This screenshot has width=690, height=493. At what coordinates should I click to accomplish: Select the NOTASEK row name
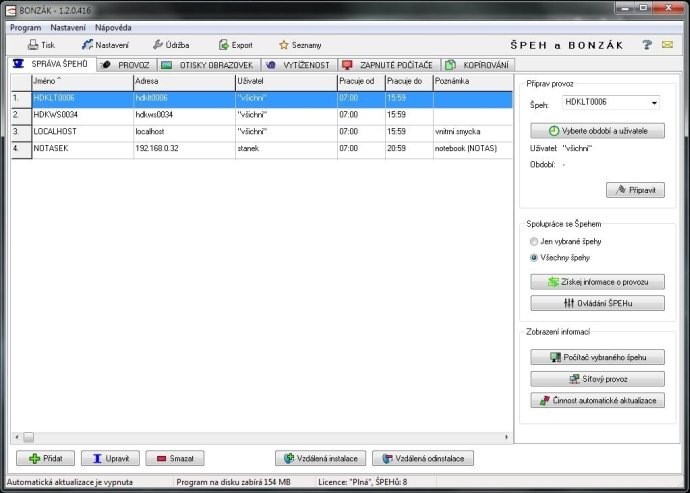click(51, 148)
